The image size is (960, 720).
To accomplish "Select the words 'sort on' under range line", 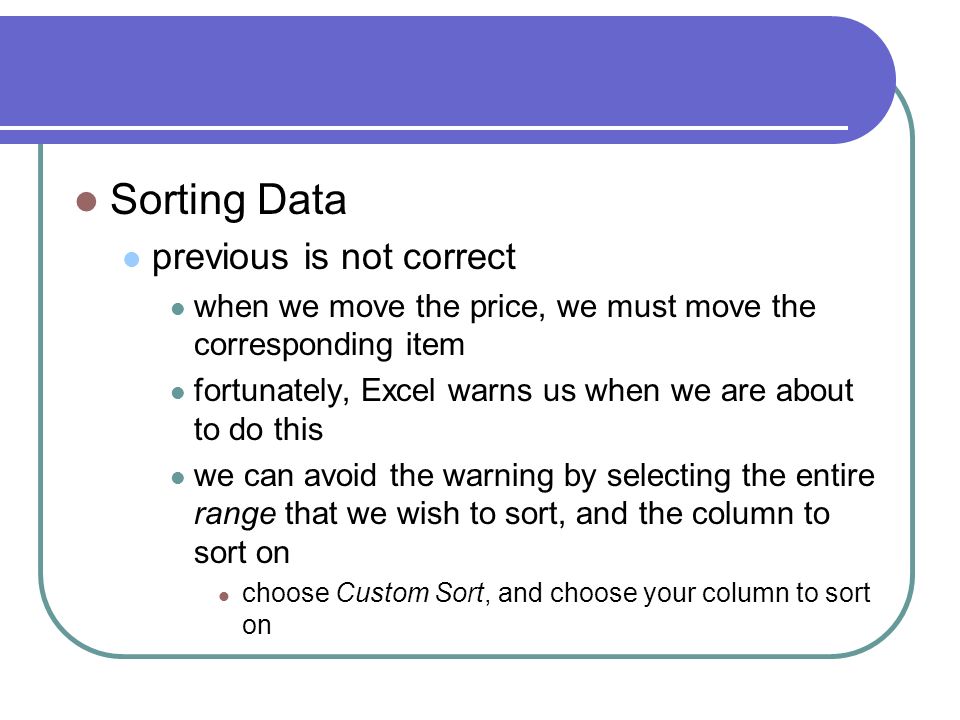I will (x=242, y=553).
